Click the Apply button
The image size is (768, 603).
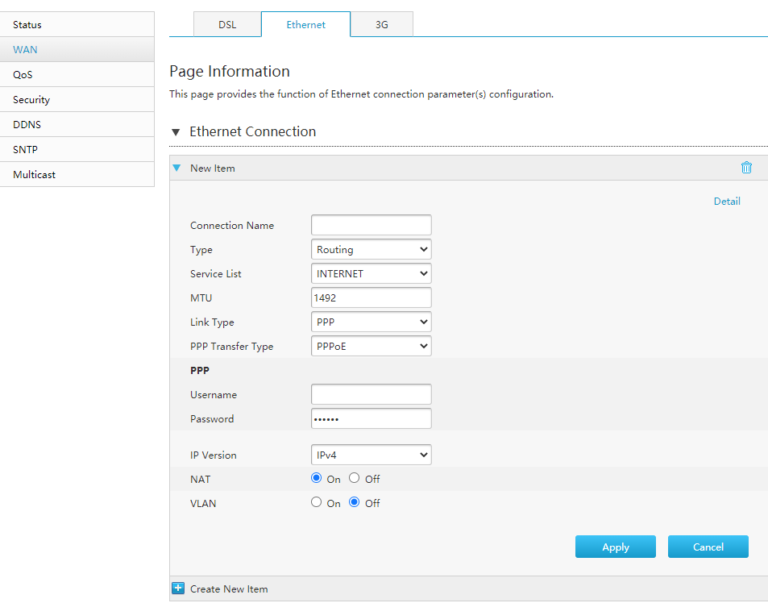click(615, 547)
